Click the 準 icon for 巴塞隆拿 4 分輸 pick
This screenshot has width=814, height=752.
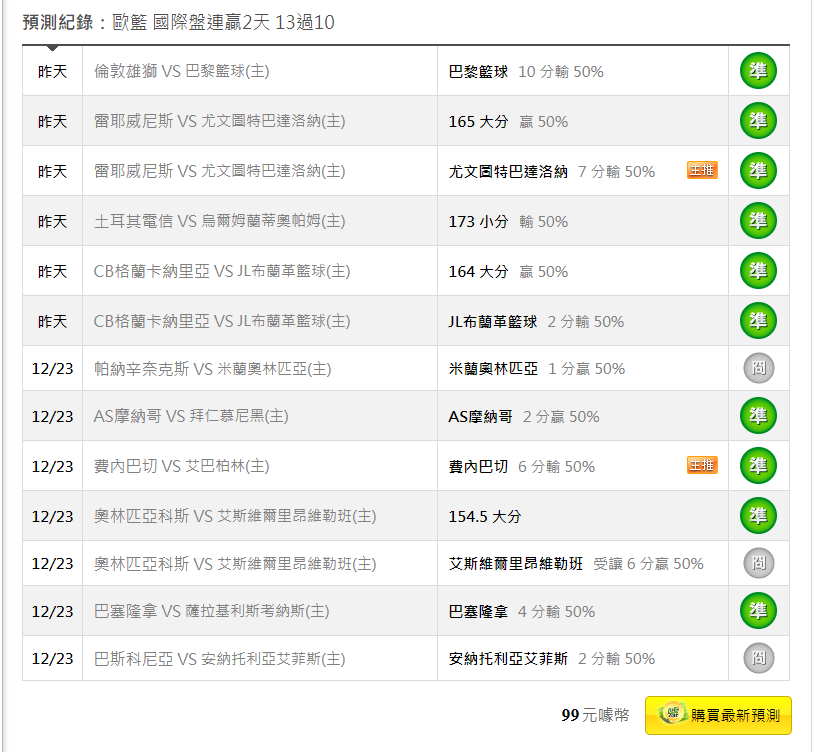coord(758,611)
